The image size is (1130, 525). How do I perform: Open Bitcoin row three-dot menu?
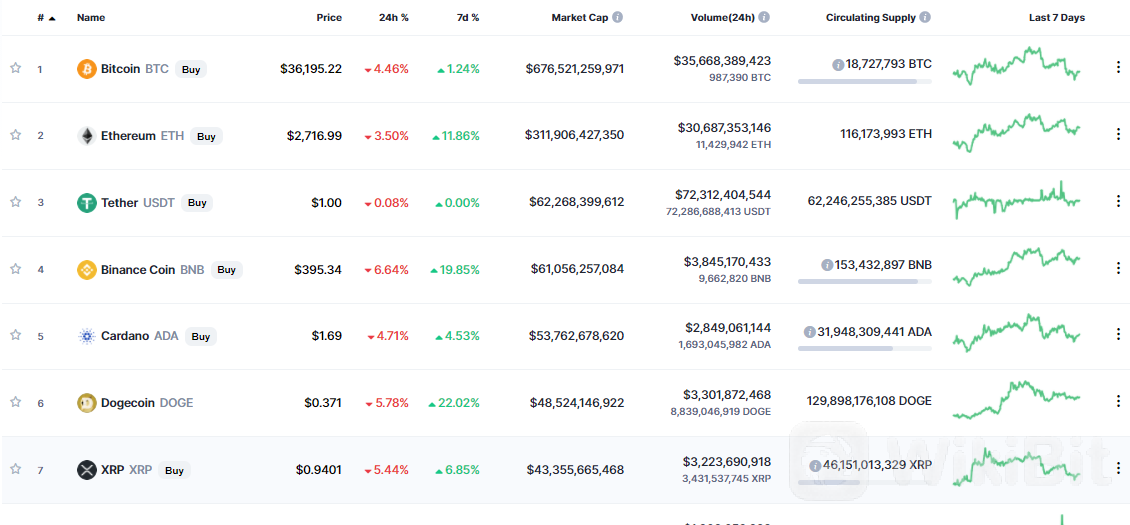coord(1118,67)
